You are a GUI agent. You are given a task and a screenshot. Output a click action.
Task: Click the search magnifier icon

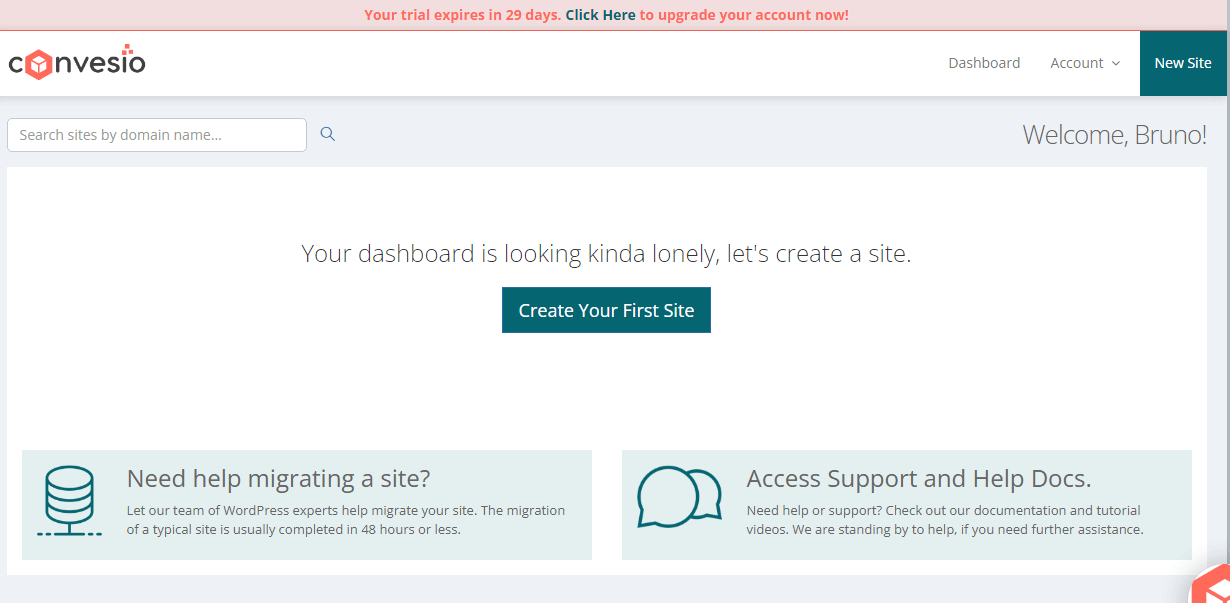(327, 134)
